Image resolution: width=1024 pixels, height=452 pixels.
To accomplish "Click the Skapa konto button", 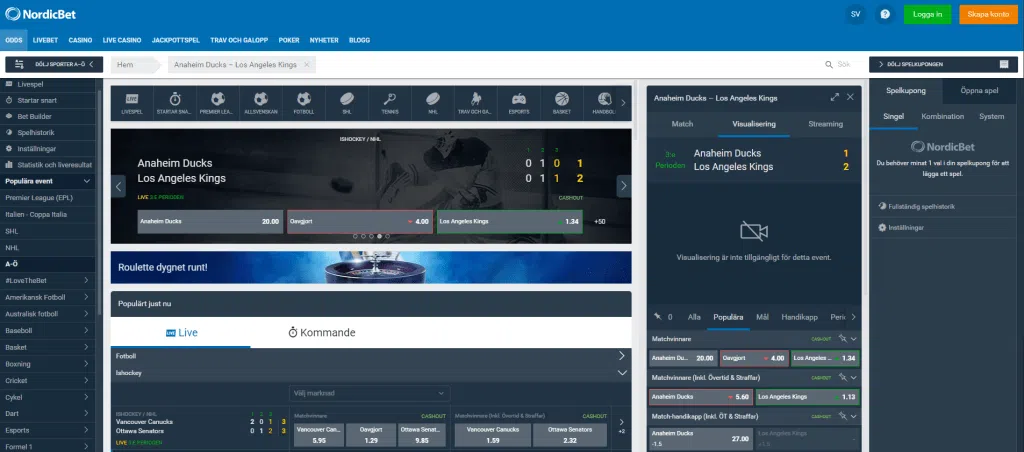I will tap(988, 14).
